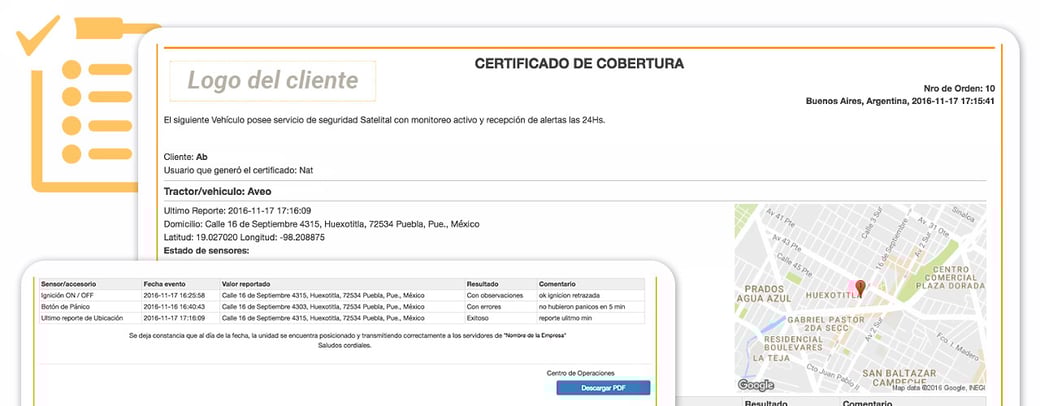
Task: Click the Google logo on the map
Action: tap(756, 385)
